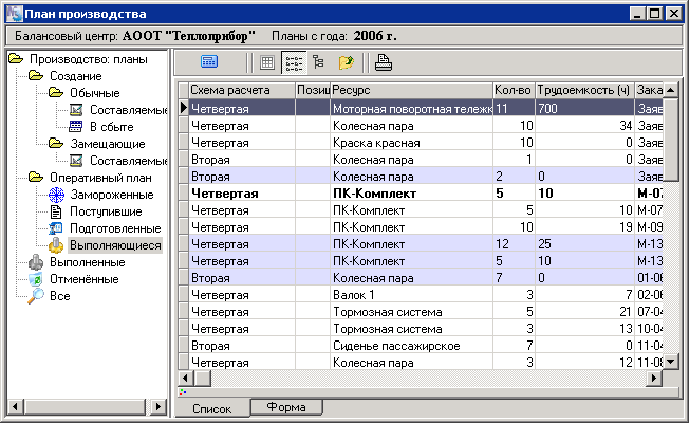Open Отменённые plans in the tree
Viewport: 689px width, 423px height.
[86, 279]
